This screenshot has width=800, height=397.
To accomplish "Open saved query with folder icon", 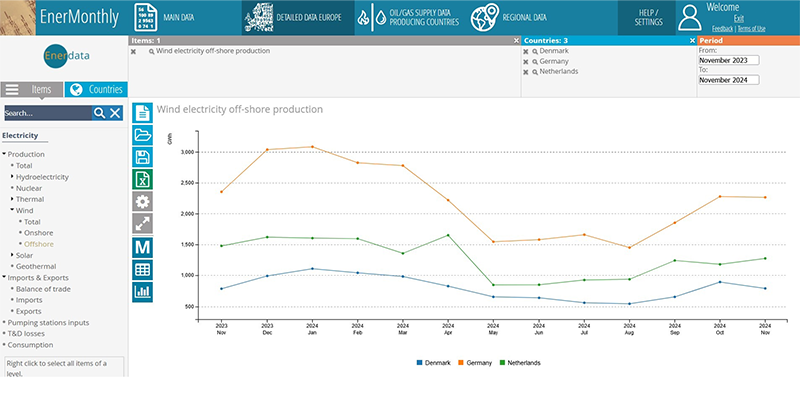I will pyautogui.click(x=142, y=135).
